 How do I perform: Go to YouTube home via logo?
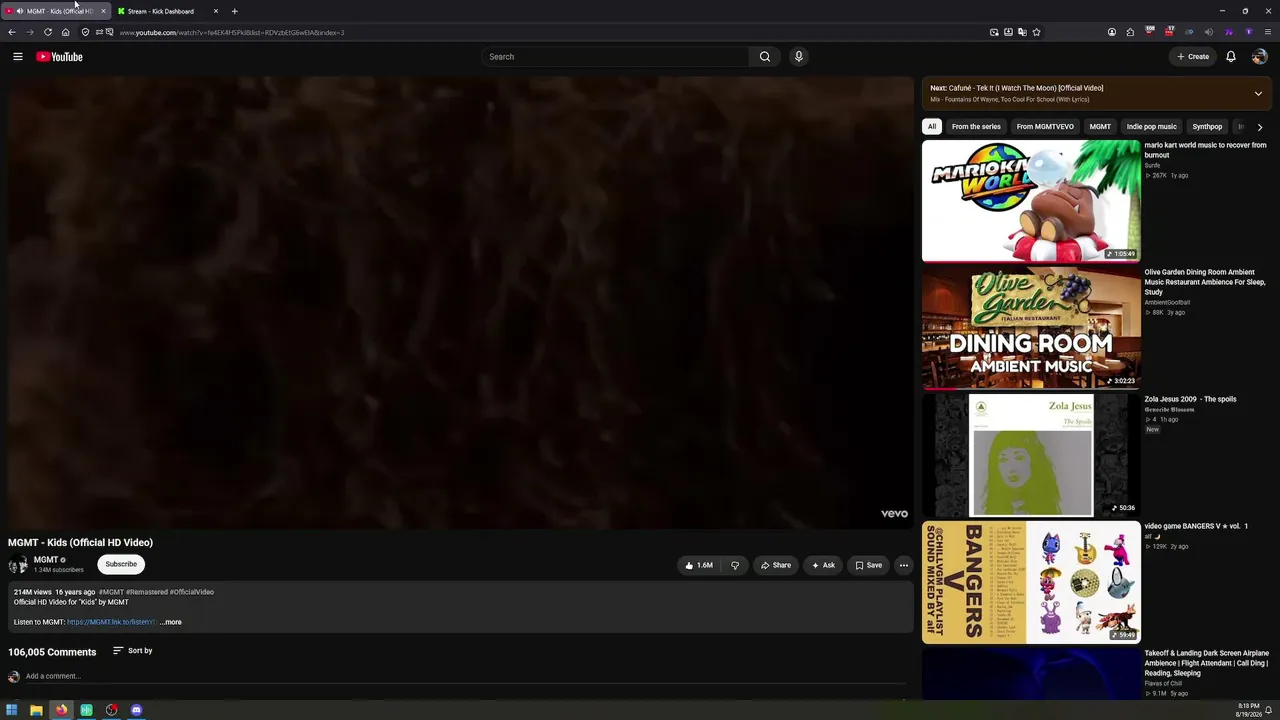(59, 57)
